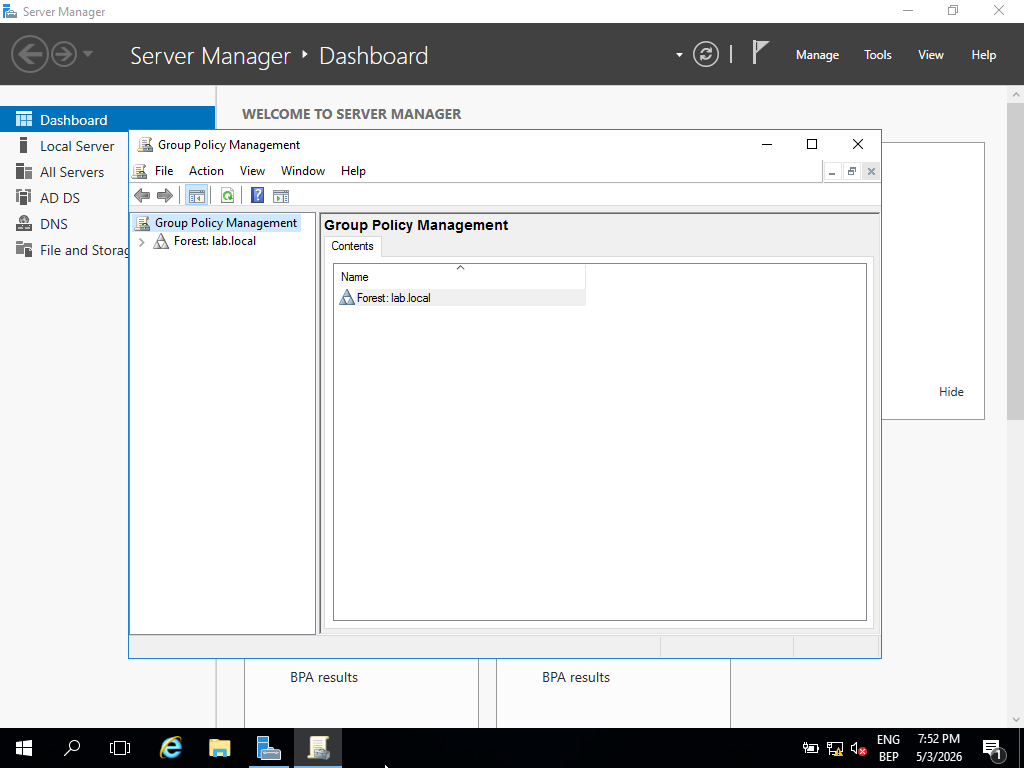1024x768 pixels.
Task: Open BPA results in second tile
Action: (576, 677)
